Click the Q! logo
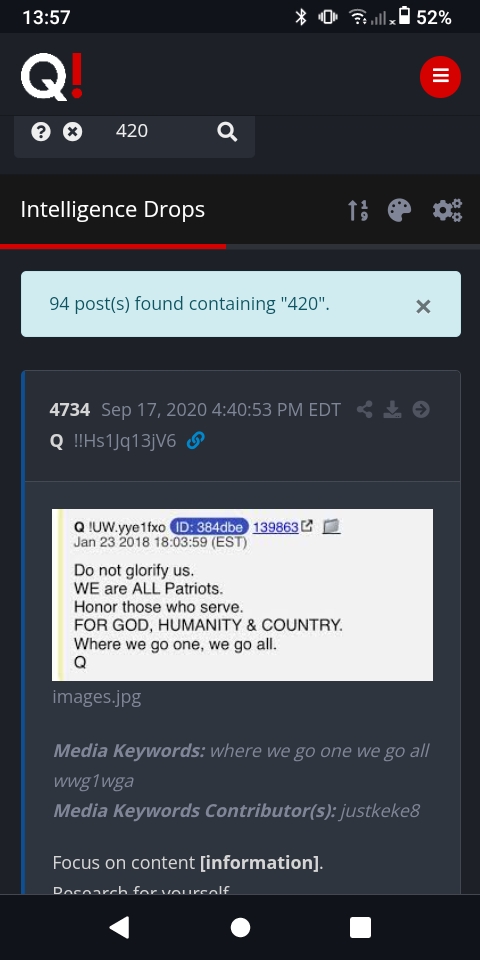Viewport: 480px width, 960px height. coord(51,77)
